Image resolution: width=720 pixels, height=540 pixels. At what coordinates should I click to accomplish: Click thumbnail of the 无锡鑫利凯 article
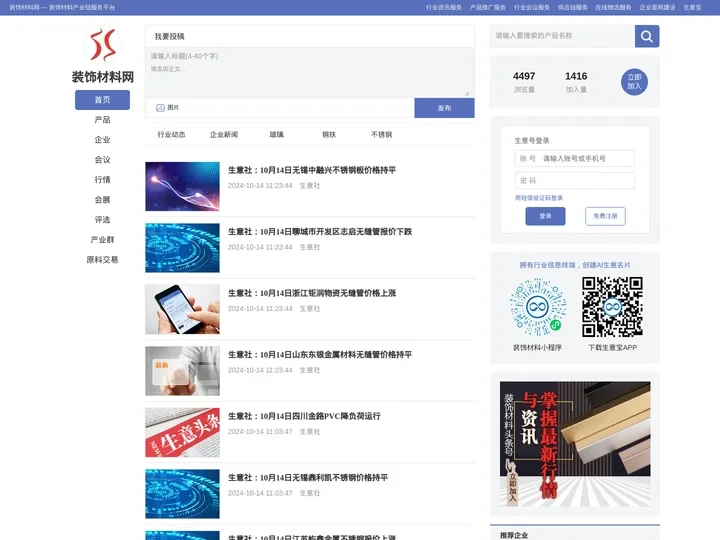click(x=182, y=494)
